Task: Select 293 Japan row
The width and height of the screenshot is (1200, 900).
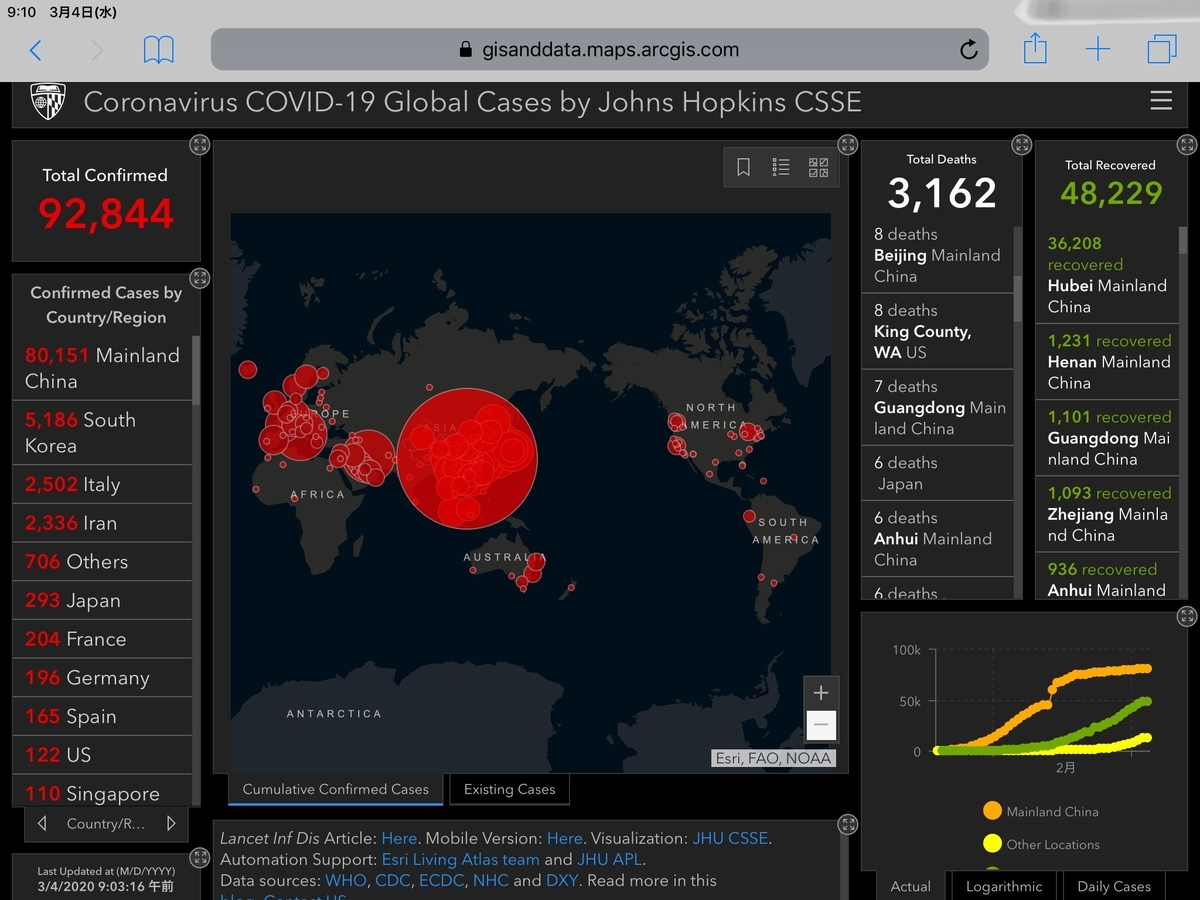Action: point(102,600)
